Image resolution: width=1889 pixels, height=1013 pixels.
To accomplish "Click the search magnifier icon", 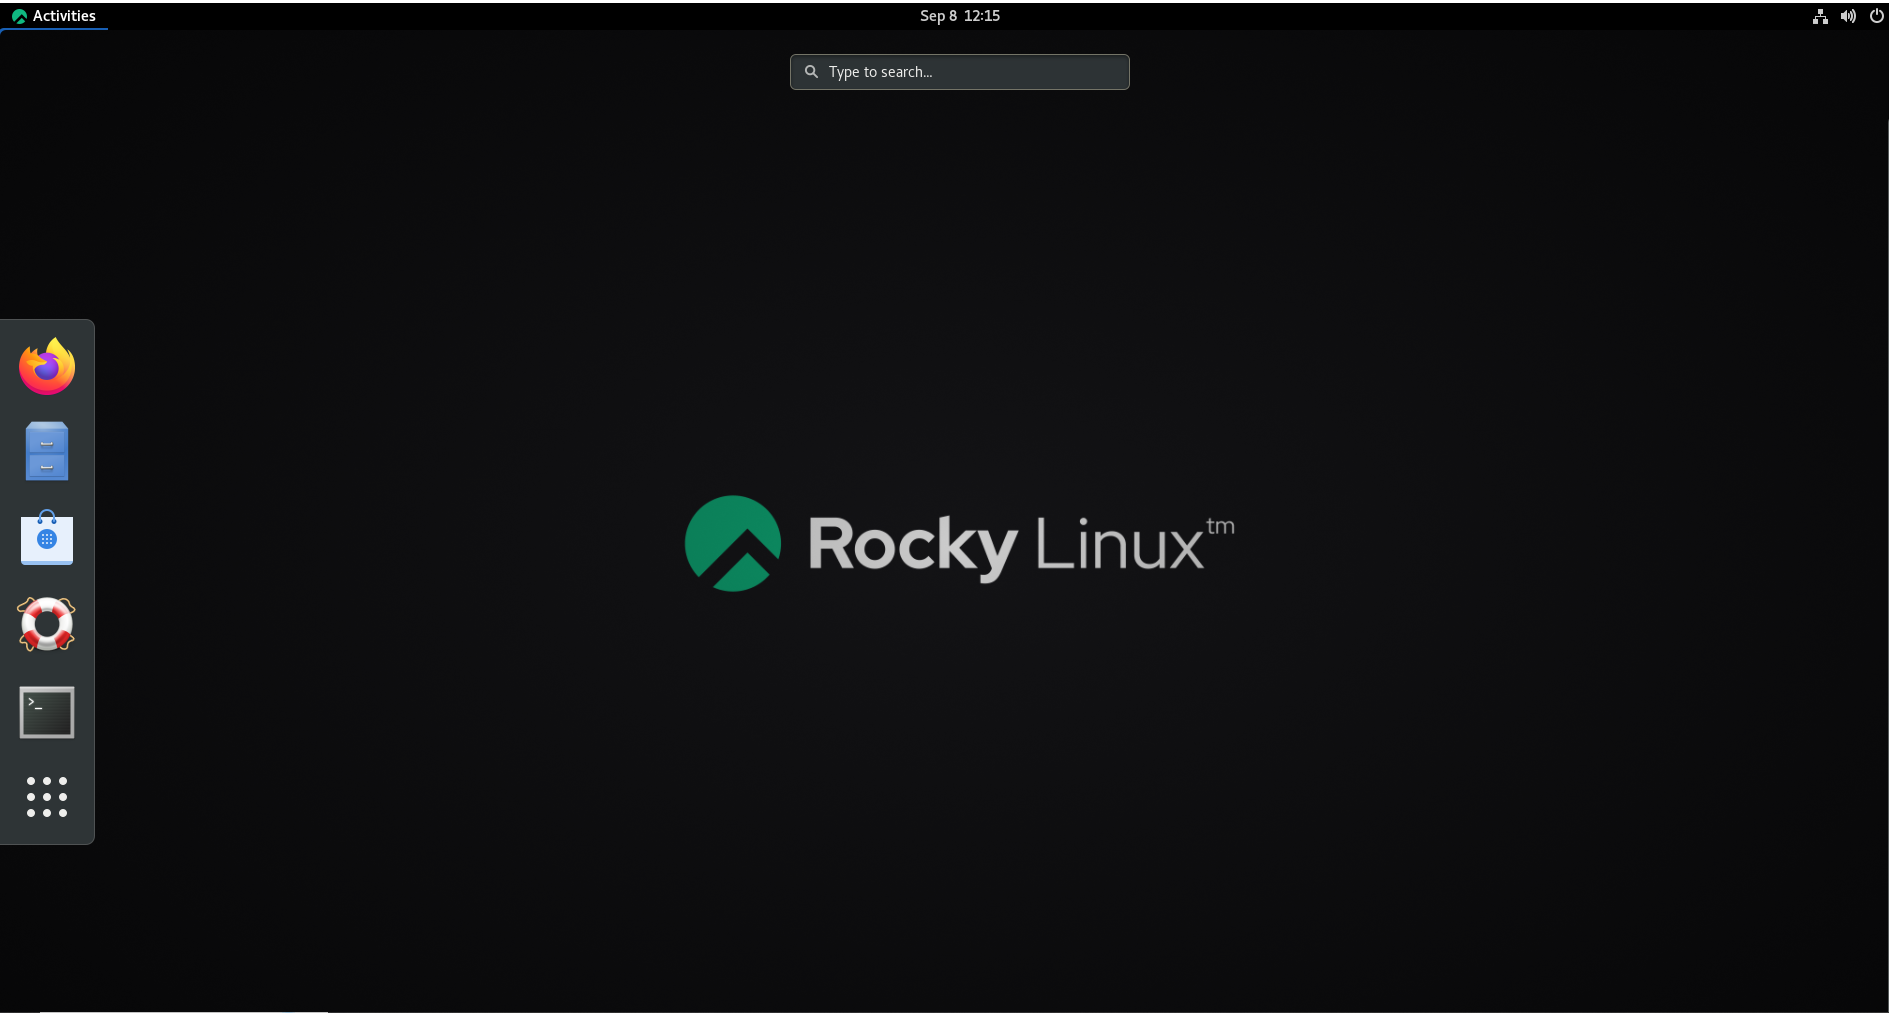I will (x=812, y=72).
